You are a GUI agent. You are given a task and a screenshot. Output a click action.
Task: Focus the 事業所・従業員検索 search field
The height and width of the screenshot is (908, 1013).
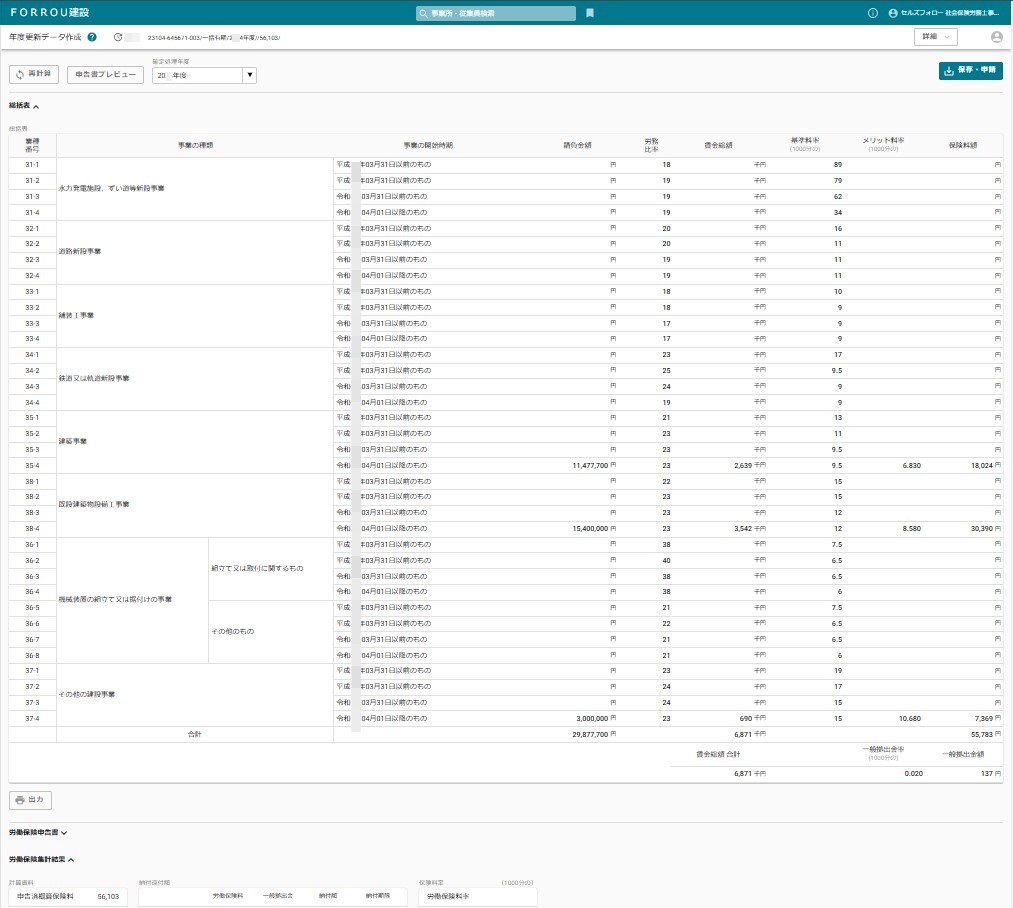pos(496,14)
